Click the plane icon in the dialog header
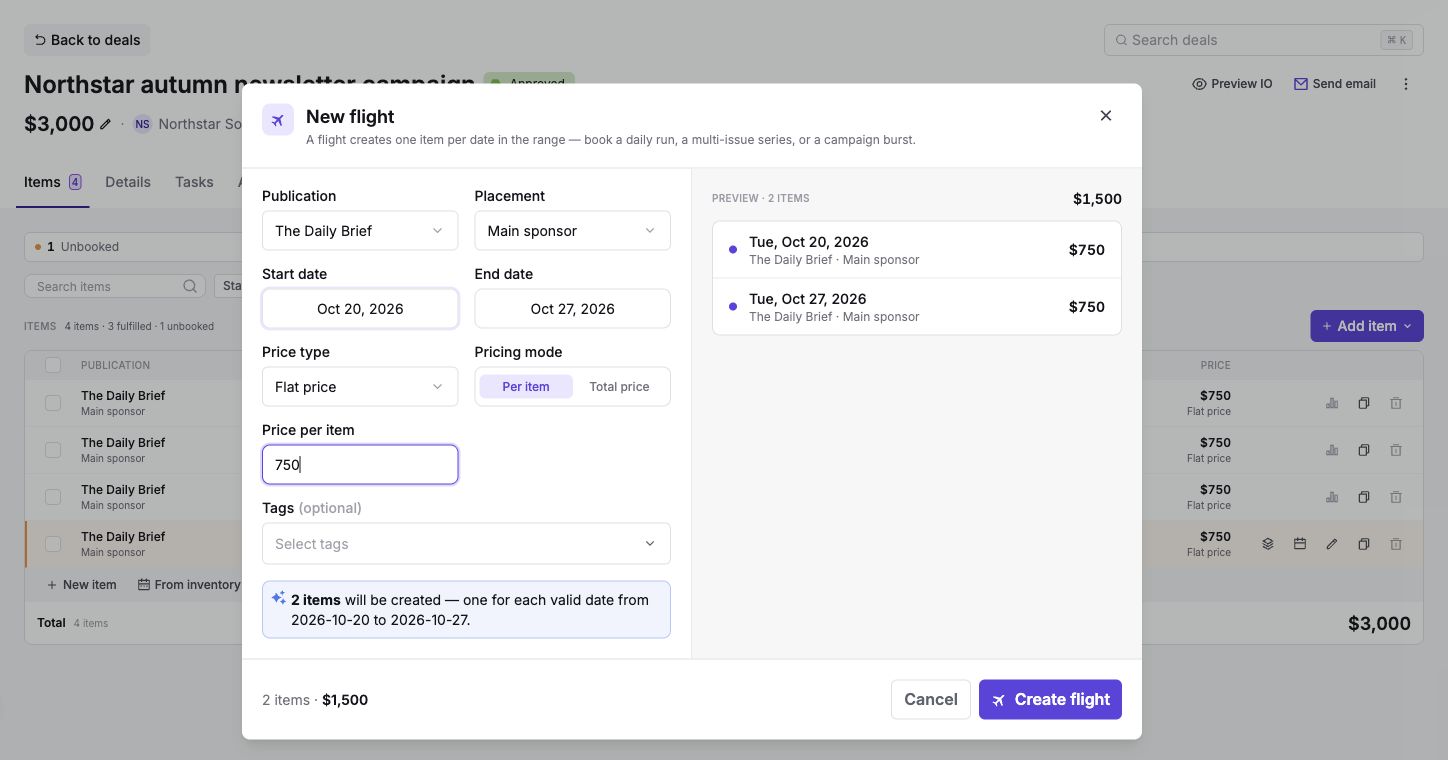Viewport: 1448px width, 760px height. [278, 120]
